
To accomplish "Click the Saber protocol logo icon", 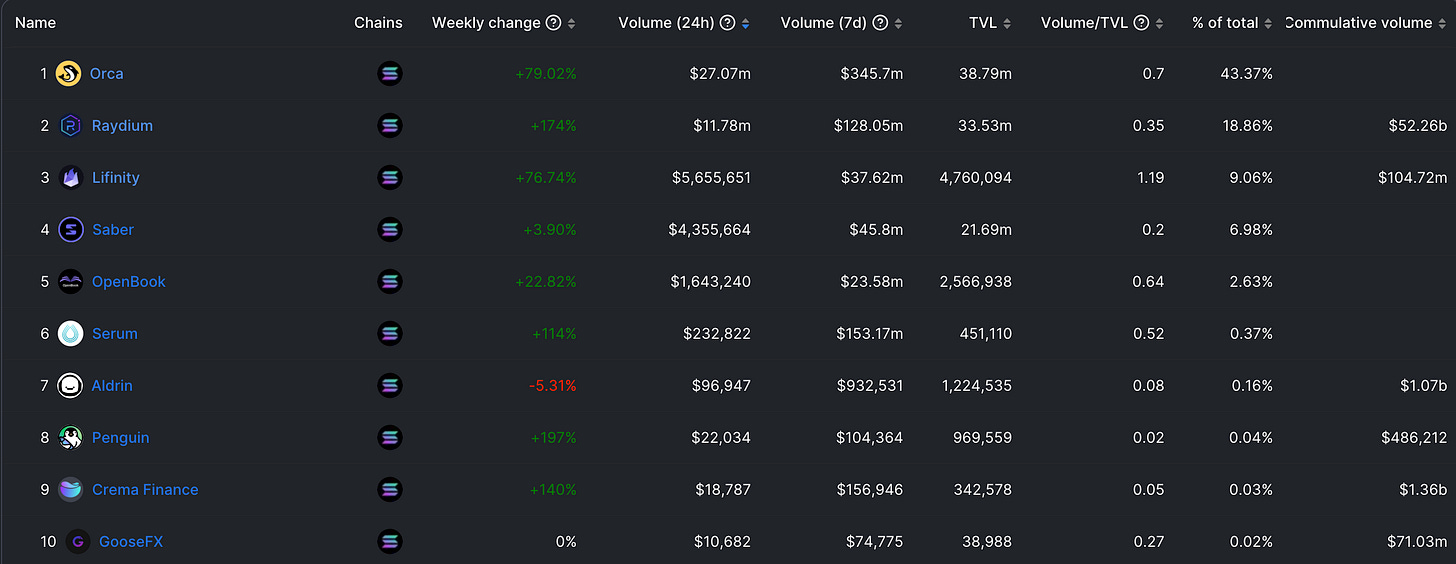I will pos(71,229).
